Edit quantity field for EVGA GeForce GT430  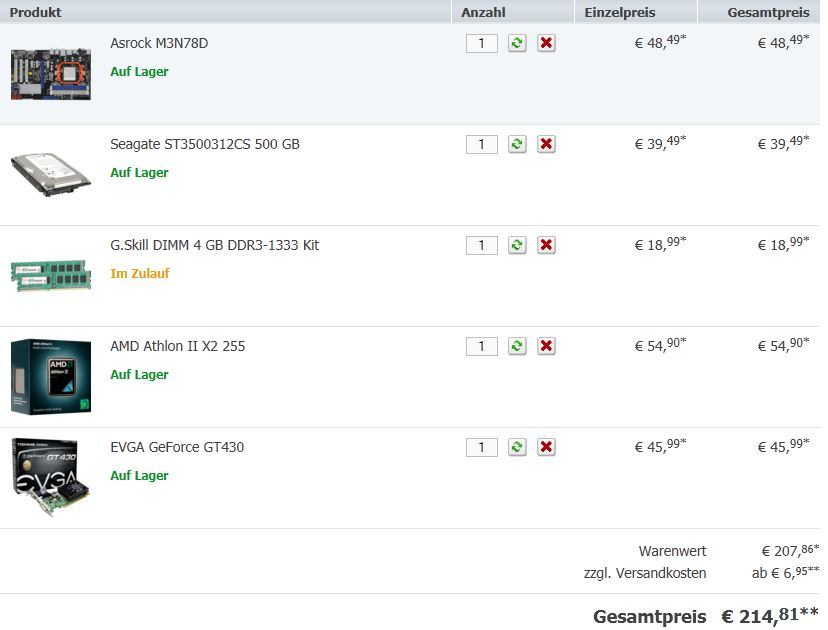coord(482,447)
